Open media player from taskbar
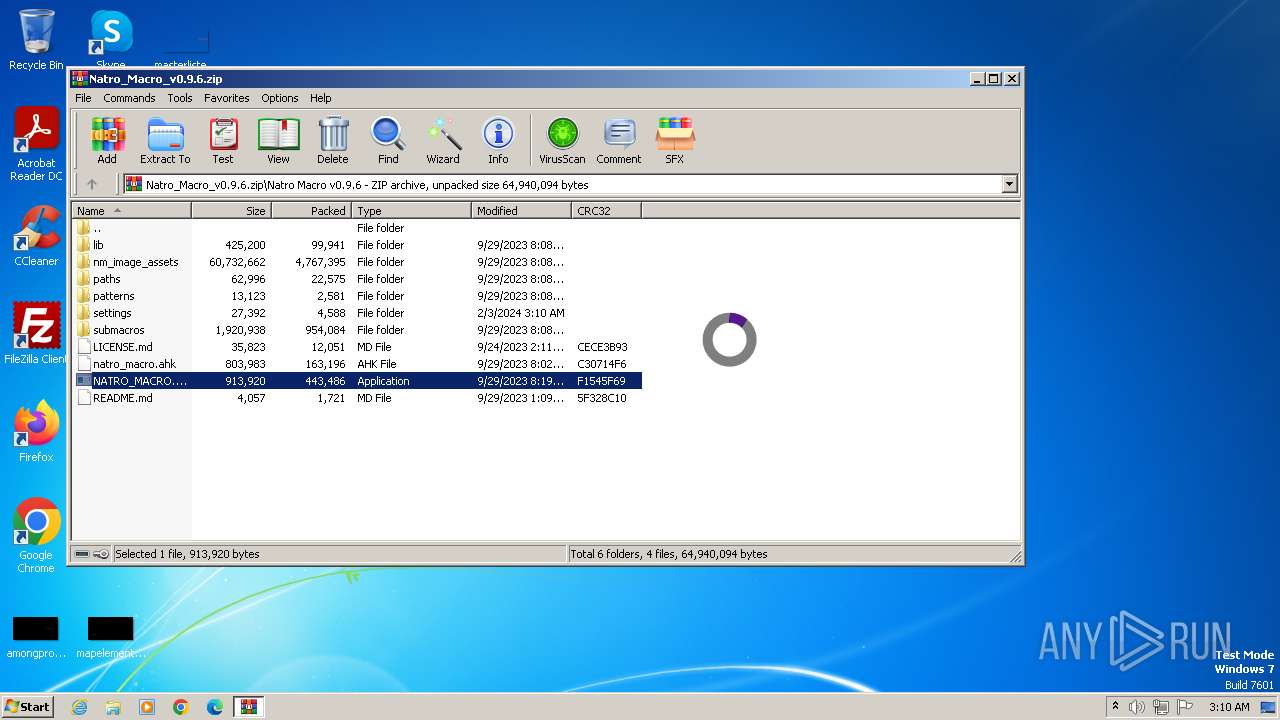 (x=147, y=707)
